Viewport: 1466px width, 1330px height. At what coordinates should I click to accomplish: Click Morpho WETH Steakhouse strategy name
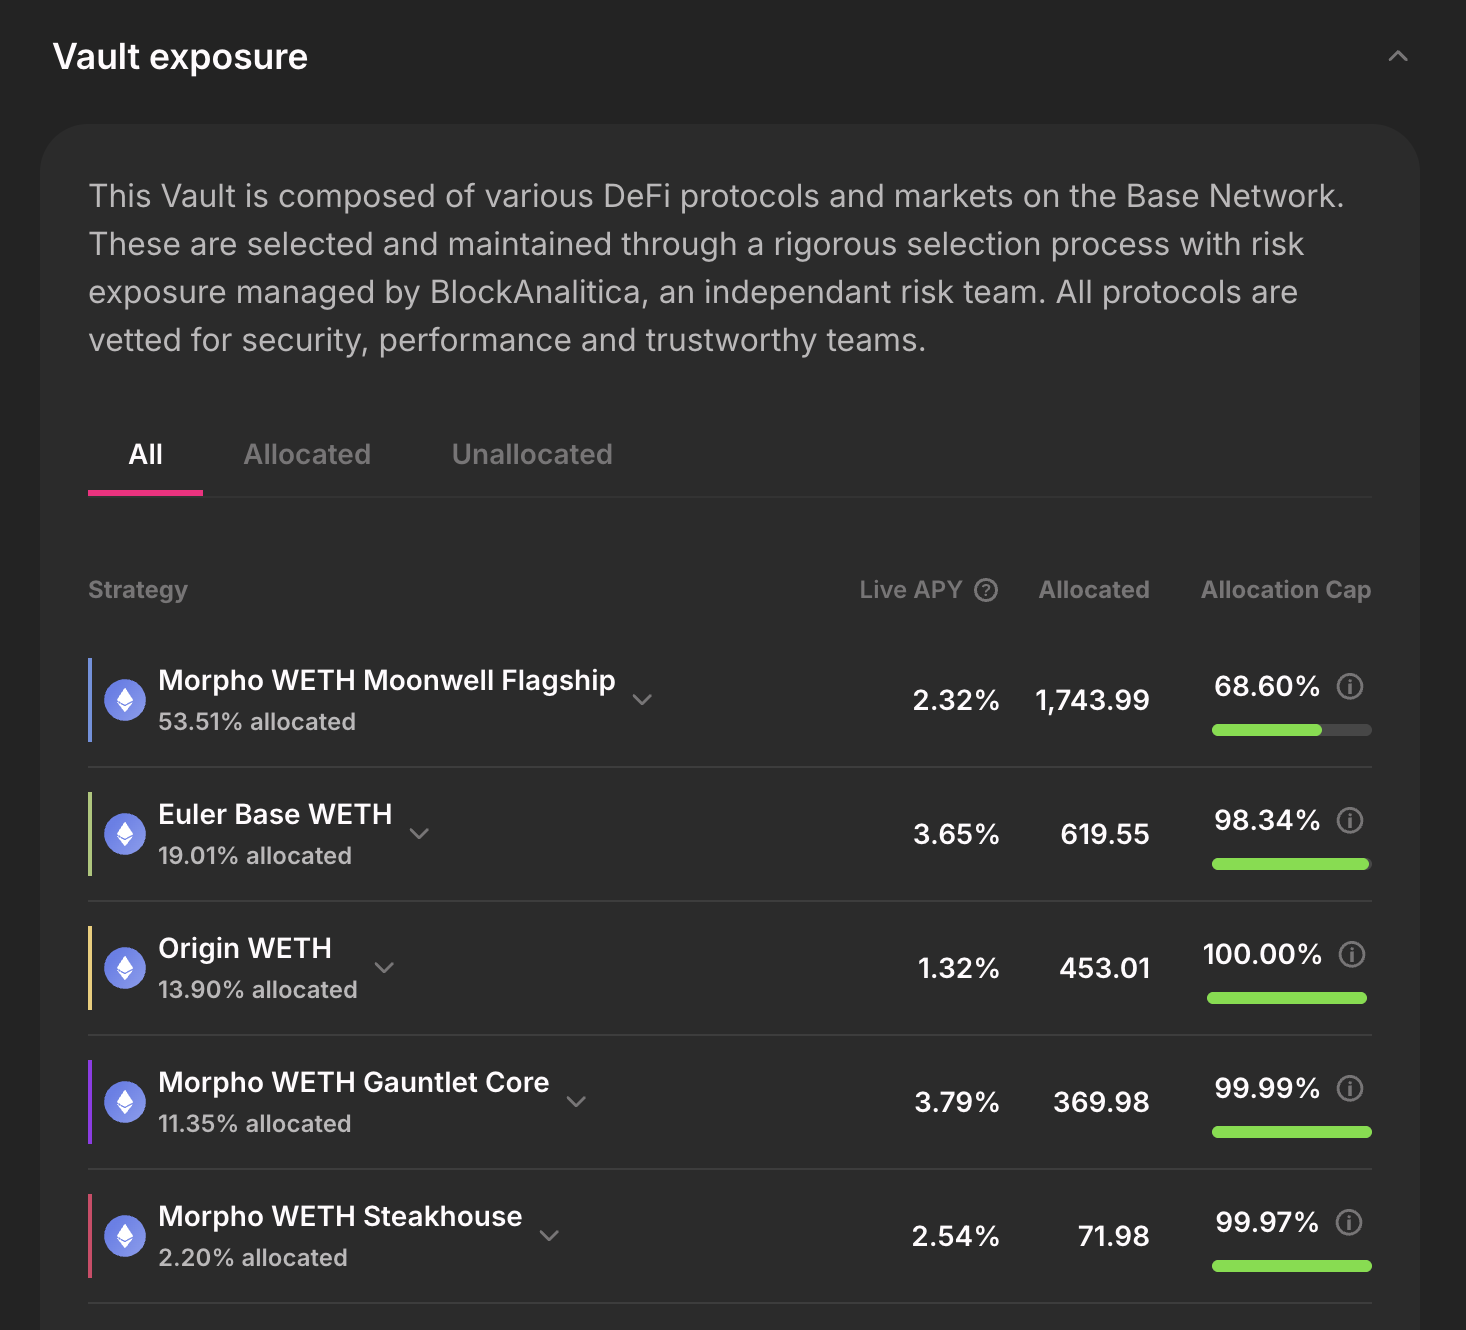[340, 1217]
